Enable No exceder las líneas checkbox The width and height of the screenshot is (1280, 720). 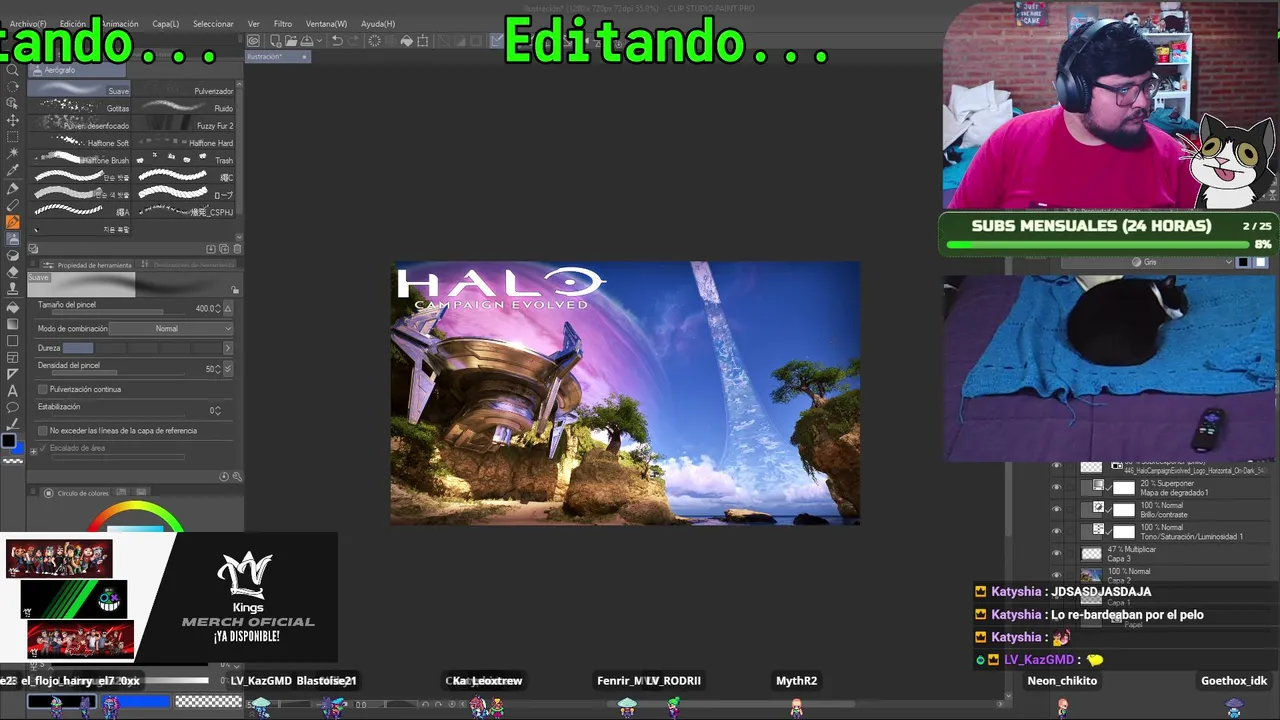42,431
